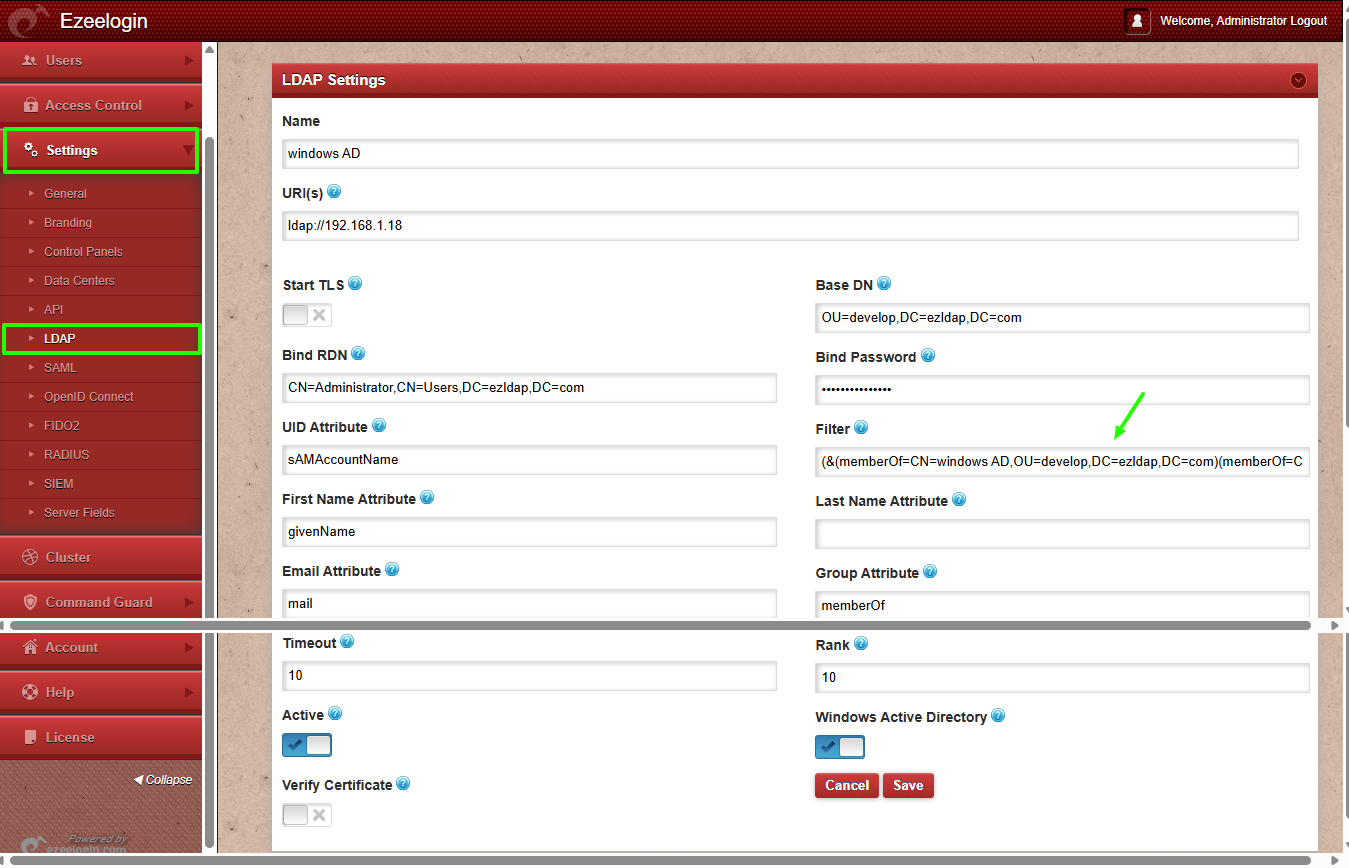Viewport: 1349px width, 868px height.
Task: Click the administrator user avatar icon
Action: coord(1137,21)
